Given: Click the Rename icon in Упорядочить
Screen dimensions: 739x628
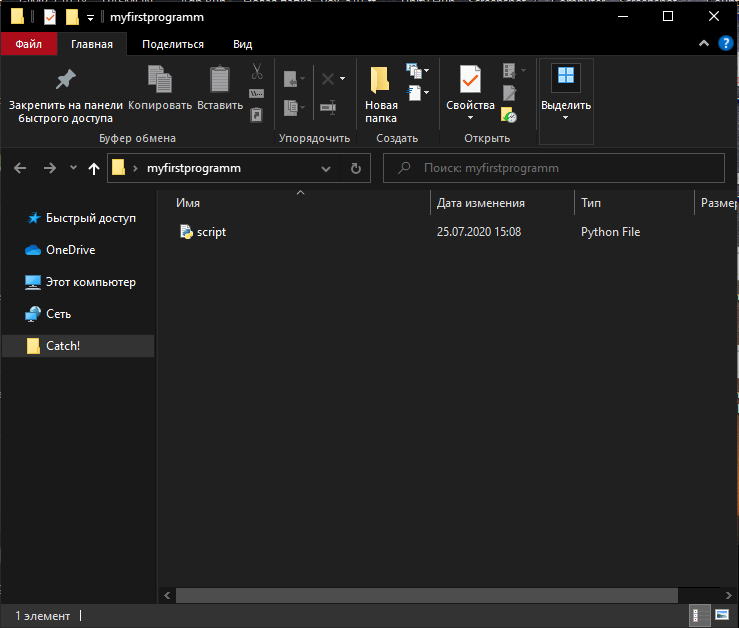Looking at the screenshot, I should 328,107.
